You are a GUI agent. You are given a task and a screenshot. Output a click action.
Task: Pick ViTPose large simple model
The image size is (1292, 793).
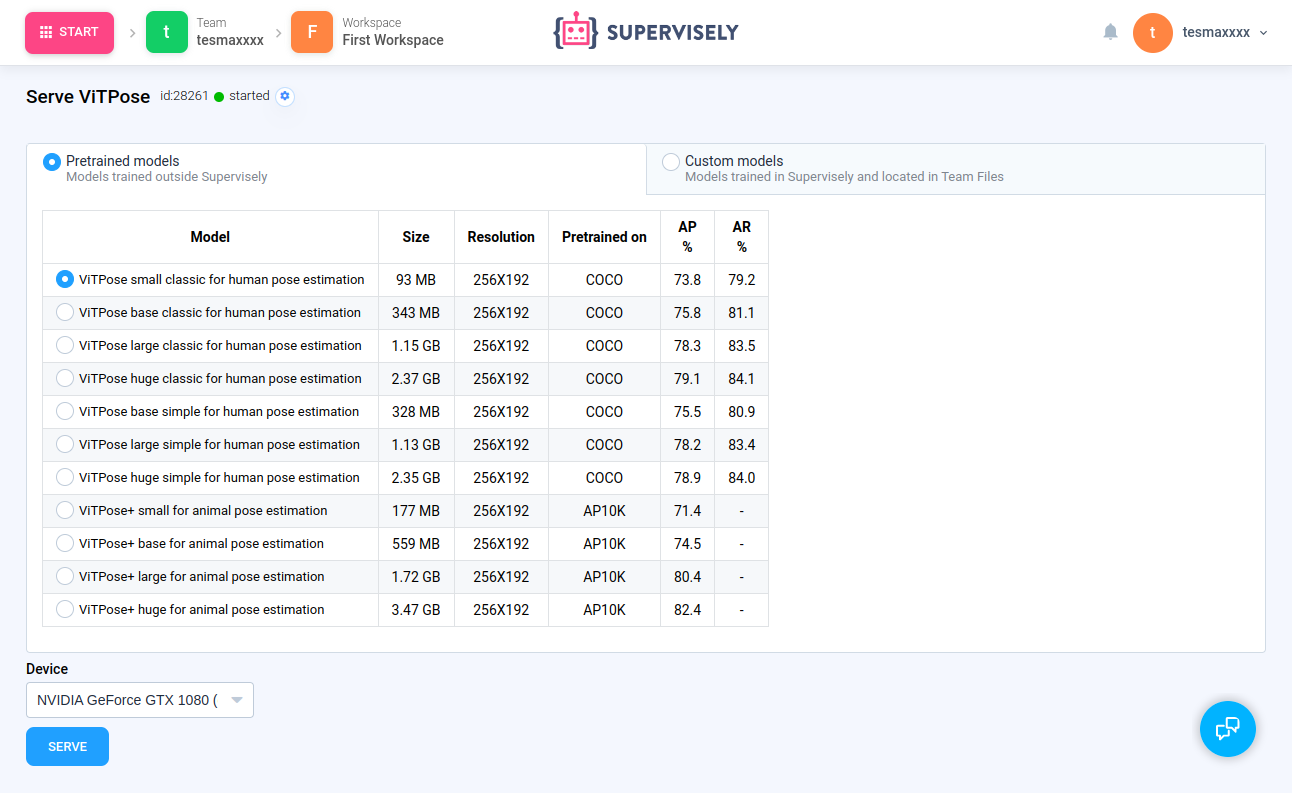65,444
